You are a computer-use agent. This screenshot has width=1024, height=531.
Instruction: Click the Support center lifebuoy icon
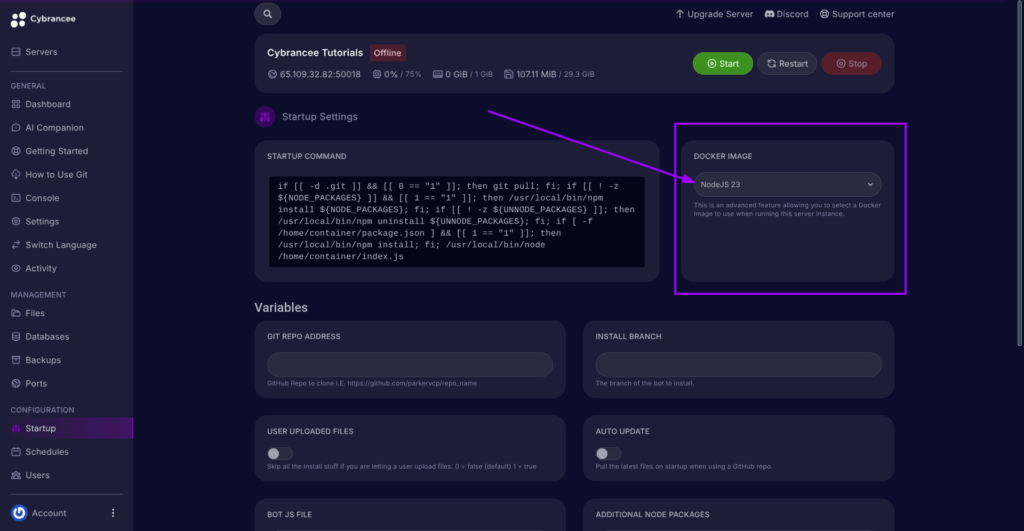pyautogui.click(x=824, y=14)
